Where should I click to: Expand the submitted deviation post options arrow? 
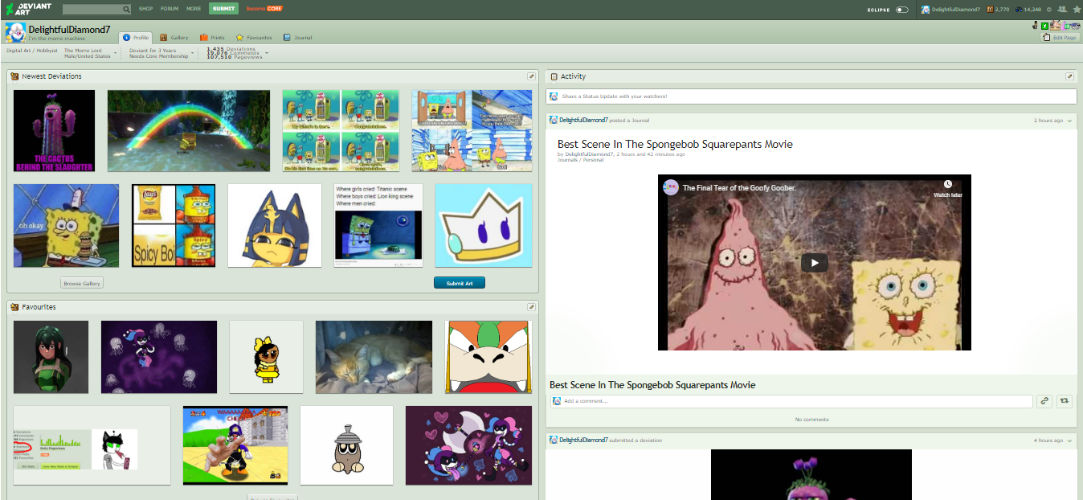click(x=1070, y=440)
